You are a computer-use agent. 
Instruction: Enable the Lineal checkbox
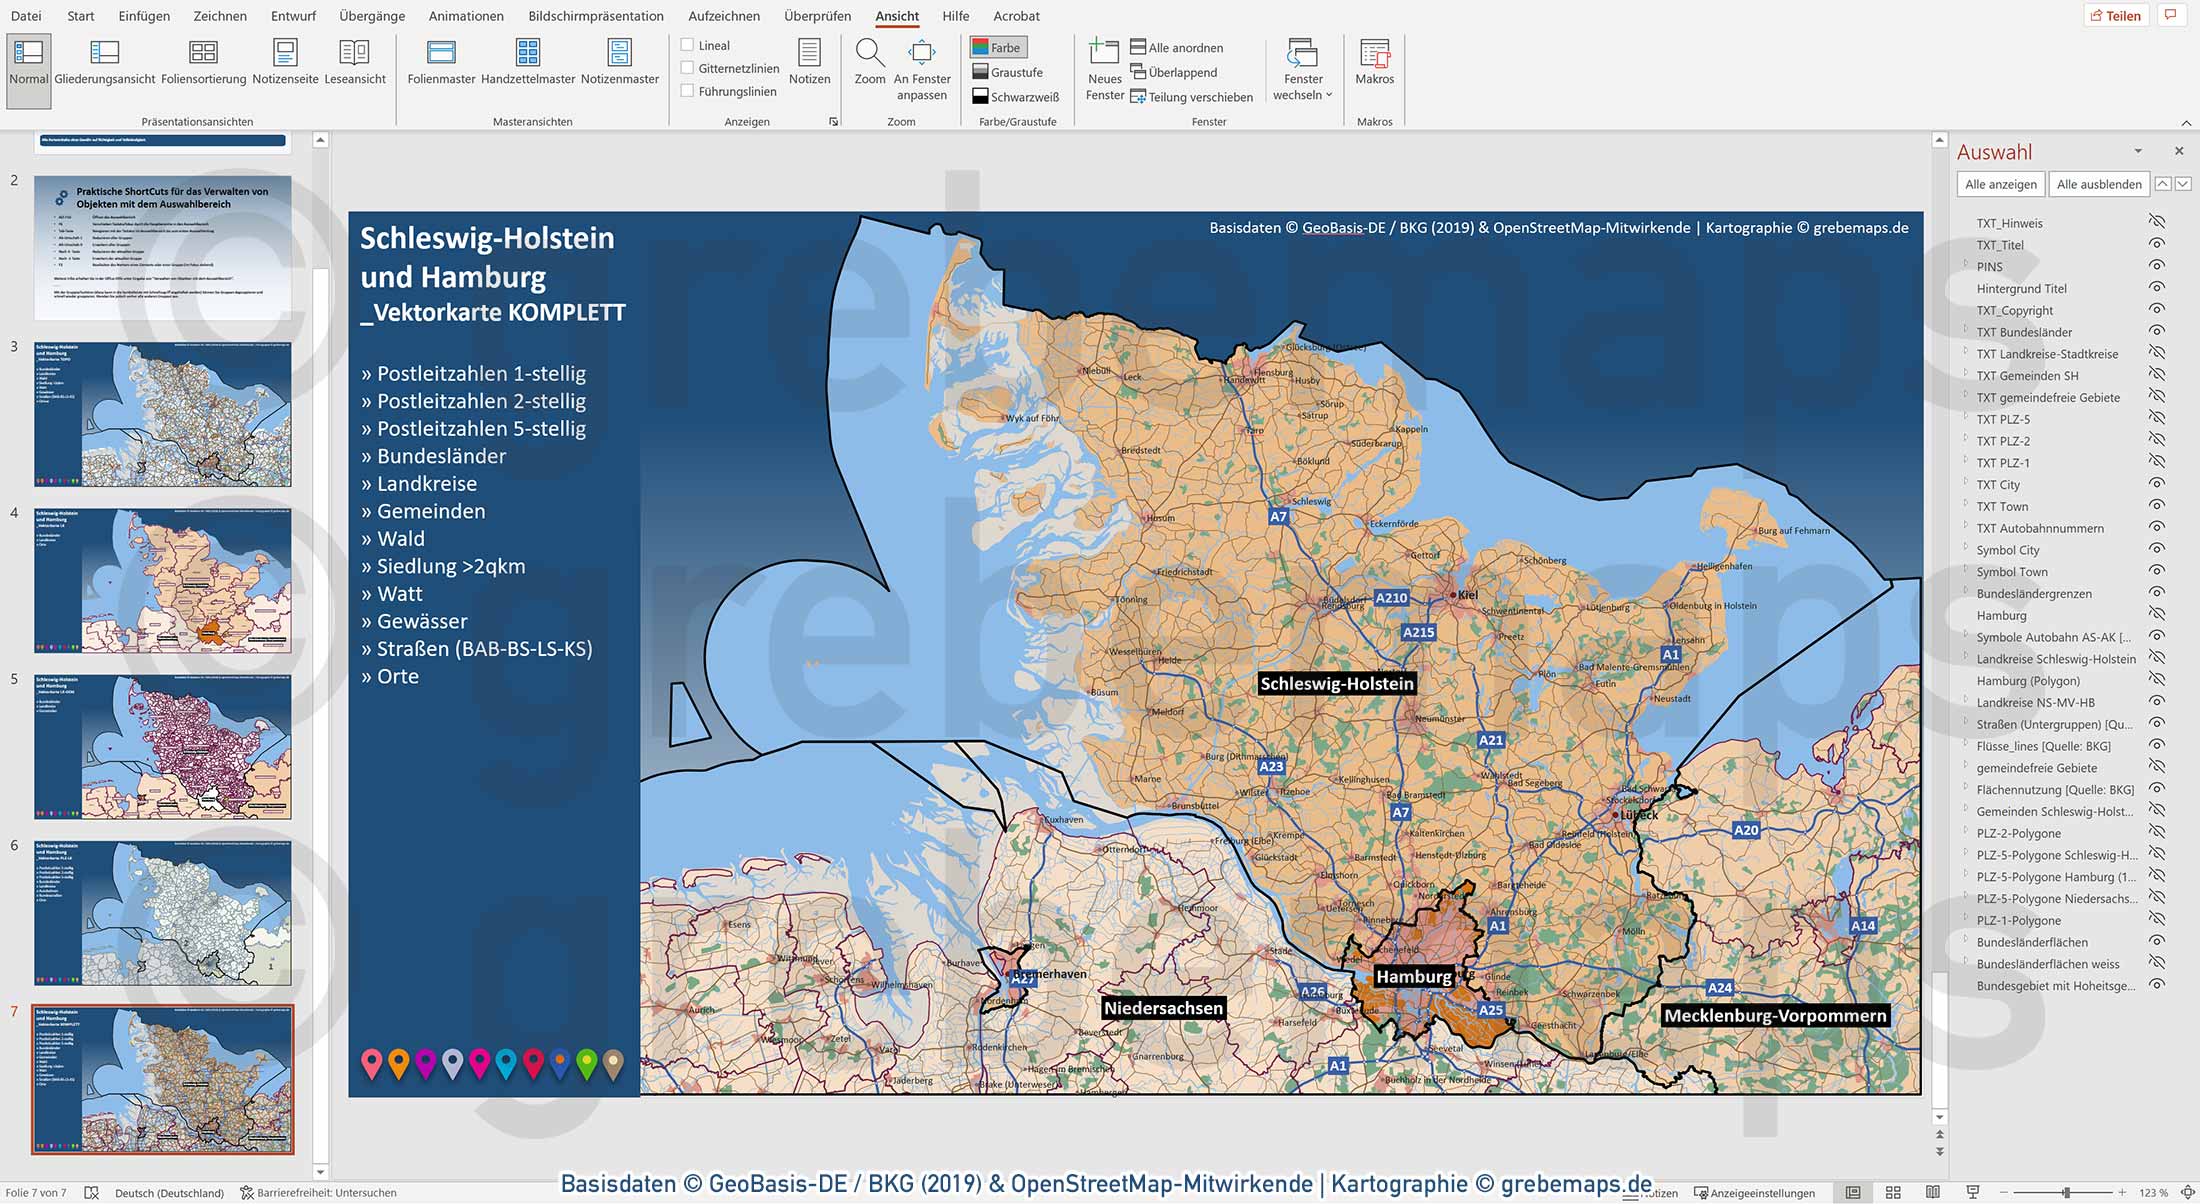(687, 45)
